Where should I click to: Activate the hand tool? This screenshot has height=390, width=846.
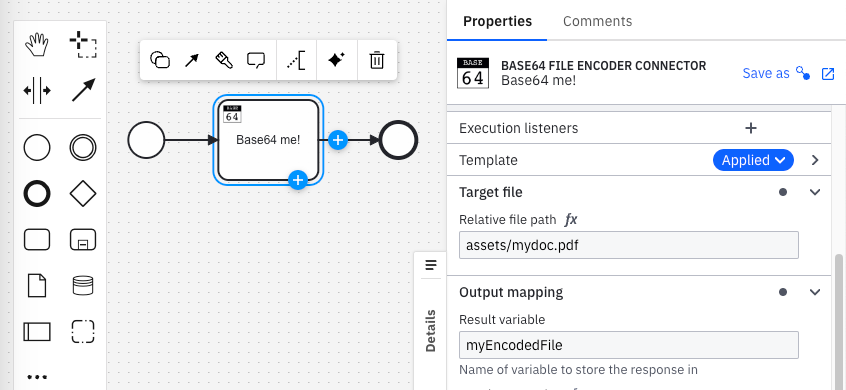click(37, 45)
